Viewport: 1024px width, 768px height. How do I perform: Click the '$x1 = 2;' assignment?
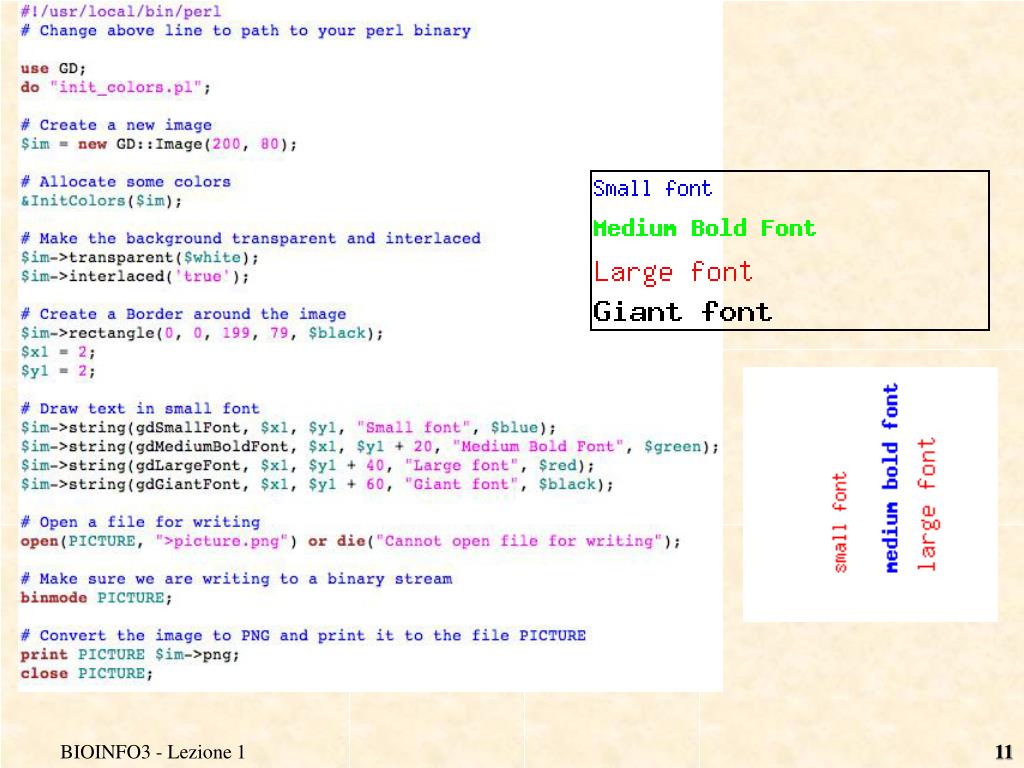click(58, 352)
